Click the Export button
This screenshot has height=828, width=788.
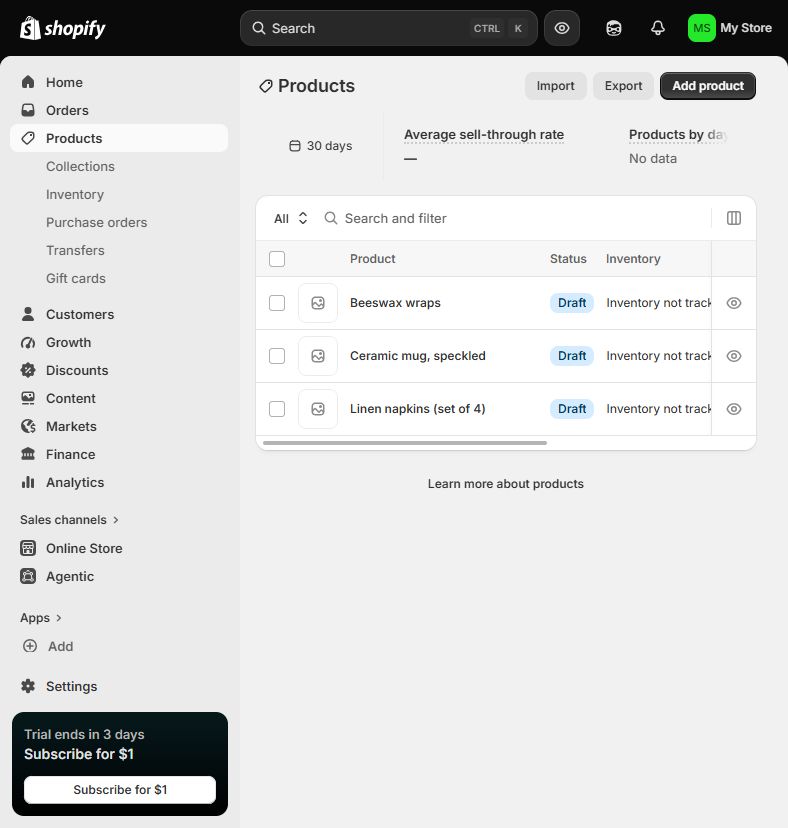tap(623, 86)
